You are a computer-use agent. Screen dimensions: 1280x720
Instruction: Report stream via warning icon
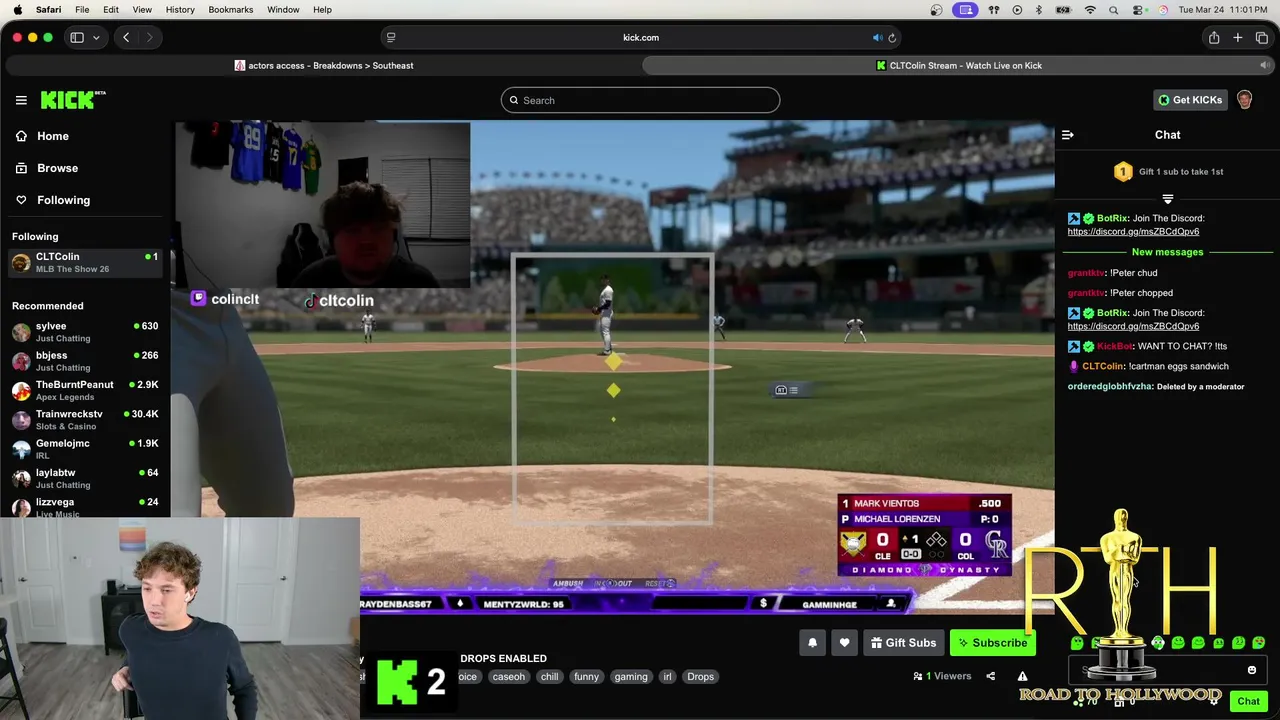[x=1022, y=677]
